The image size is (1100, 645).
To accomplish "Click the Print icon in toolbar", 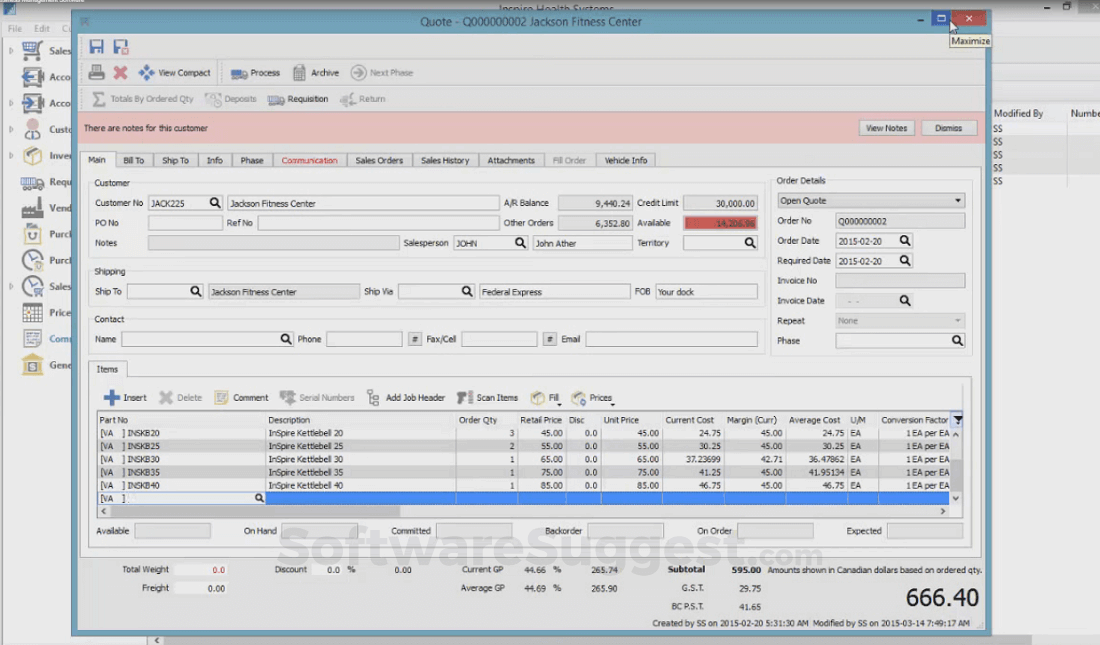I will click(x=97, y=72).
